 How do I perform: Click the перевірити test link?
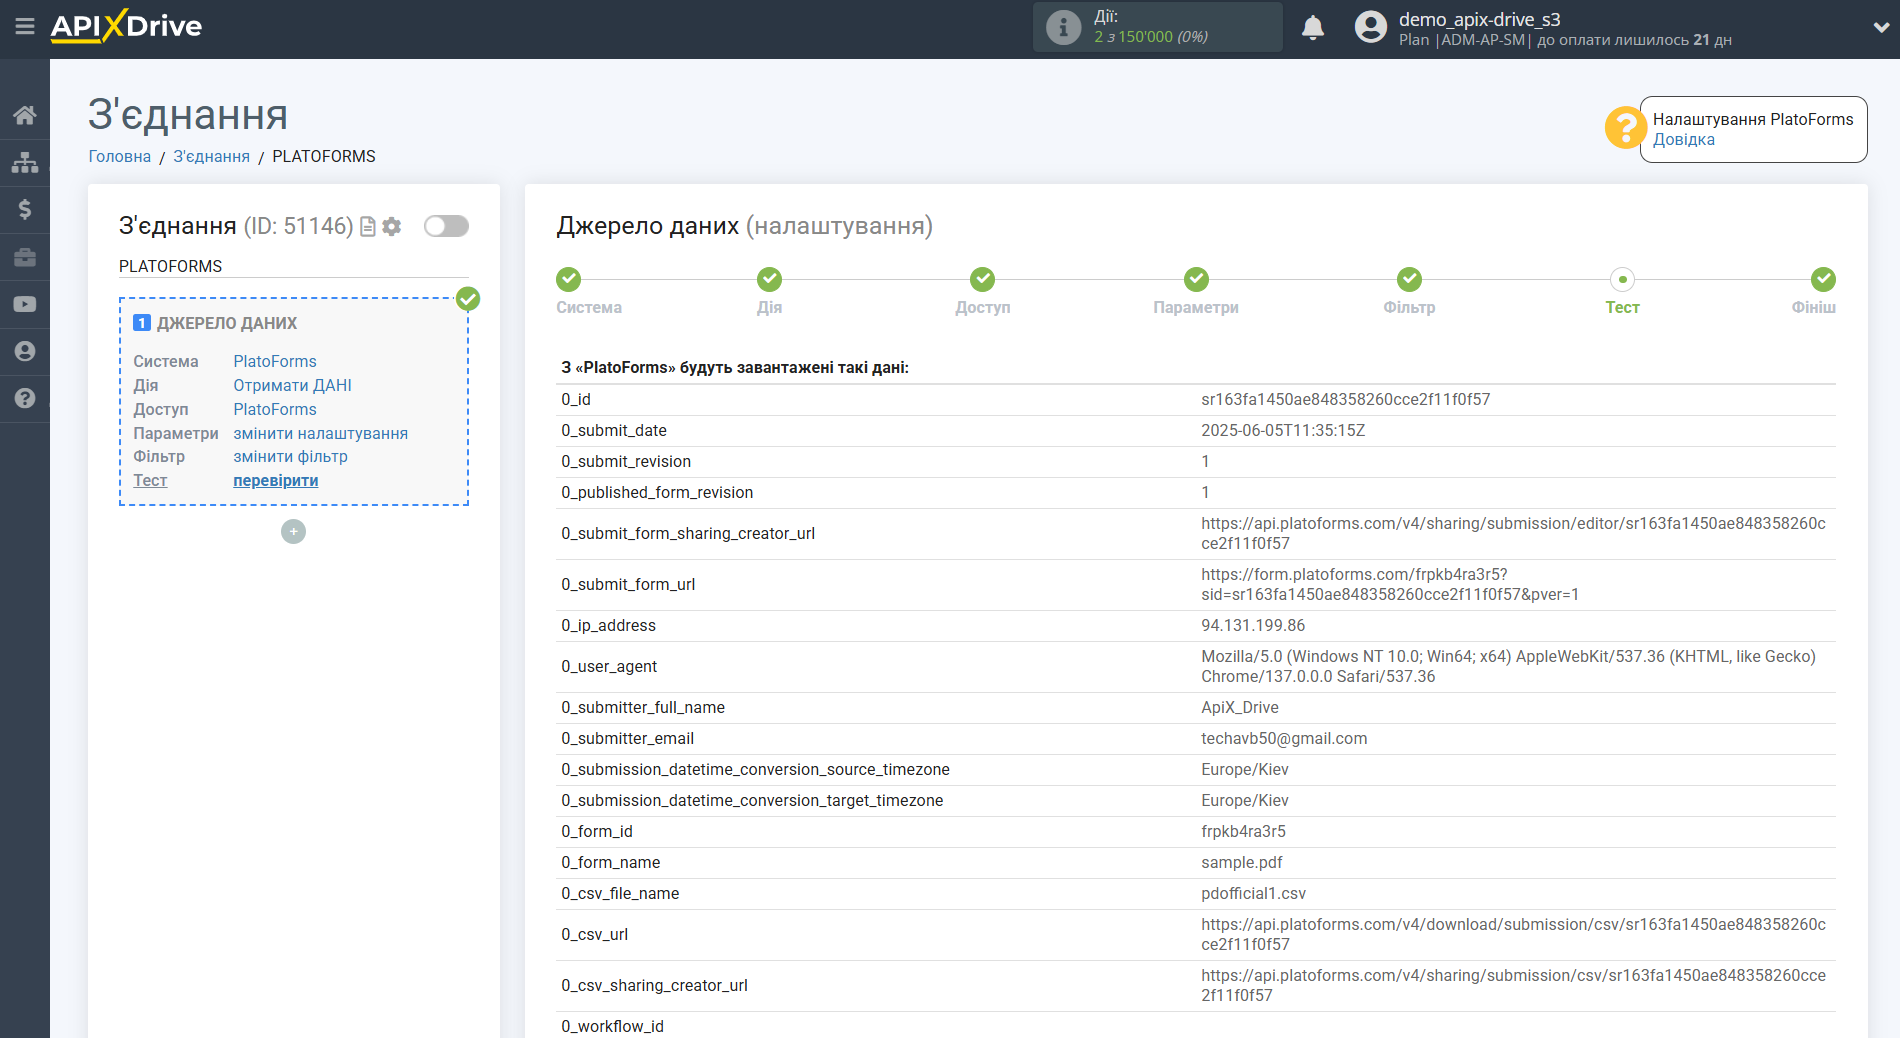click(276, 481)
